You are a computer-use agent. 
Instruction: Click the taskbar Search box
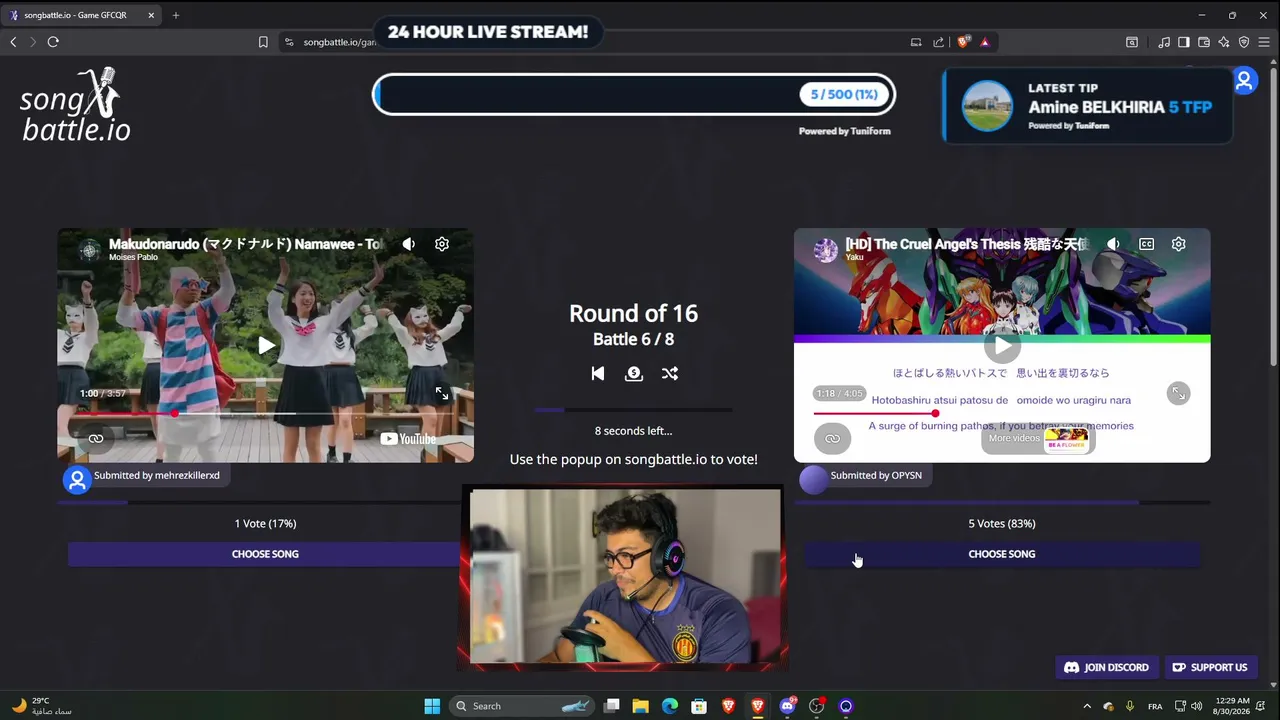(522, 706)
